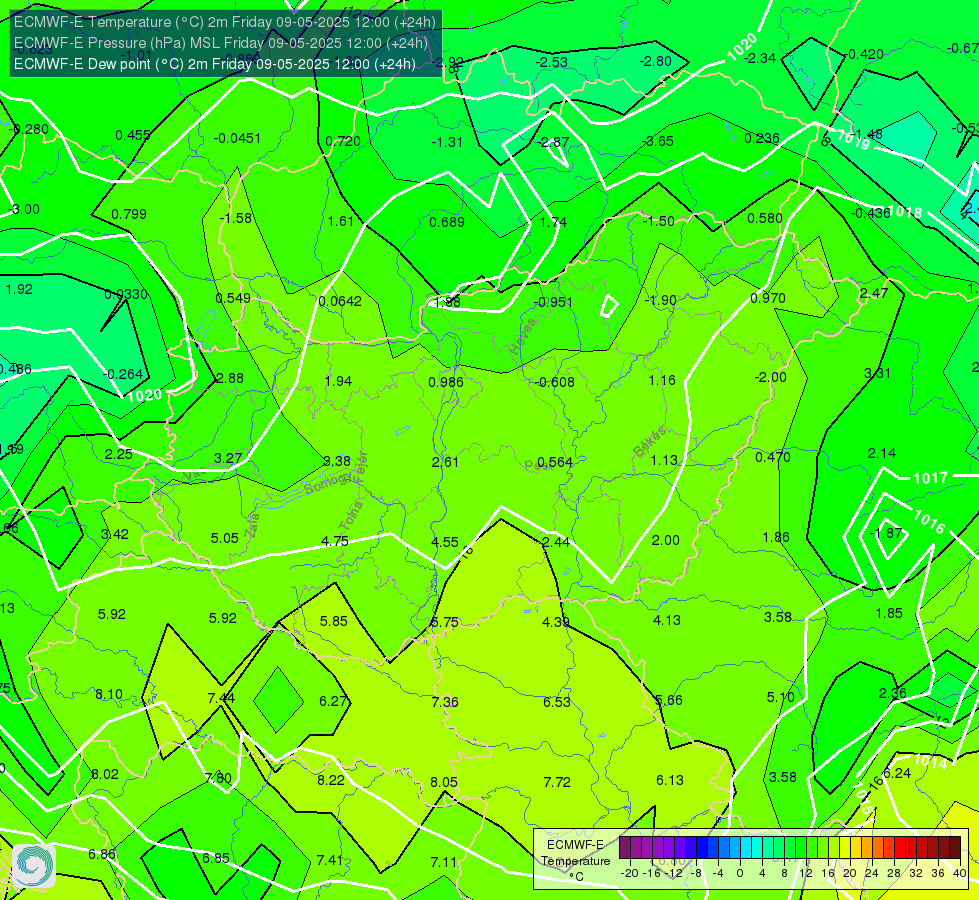
Task: Click the dew point value 6.53
Action: point(557,702)
